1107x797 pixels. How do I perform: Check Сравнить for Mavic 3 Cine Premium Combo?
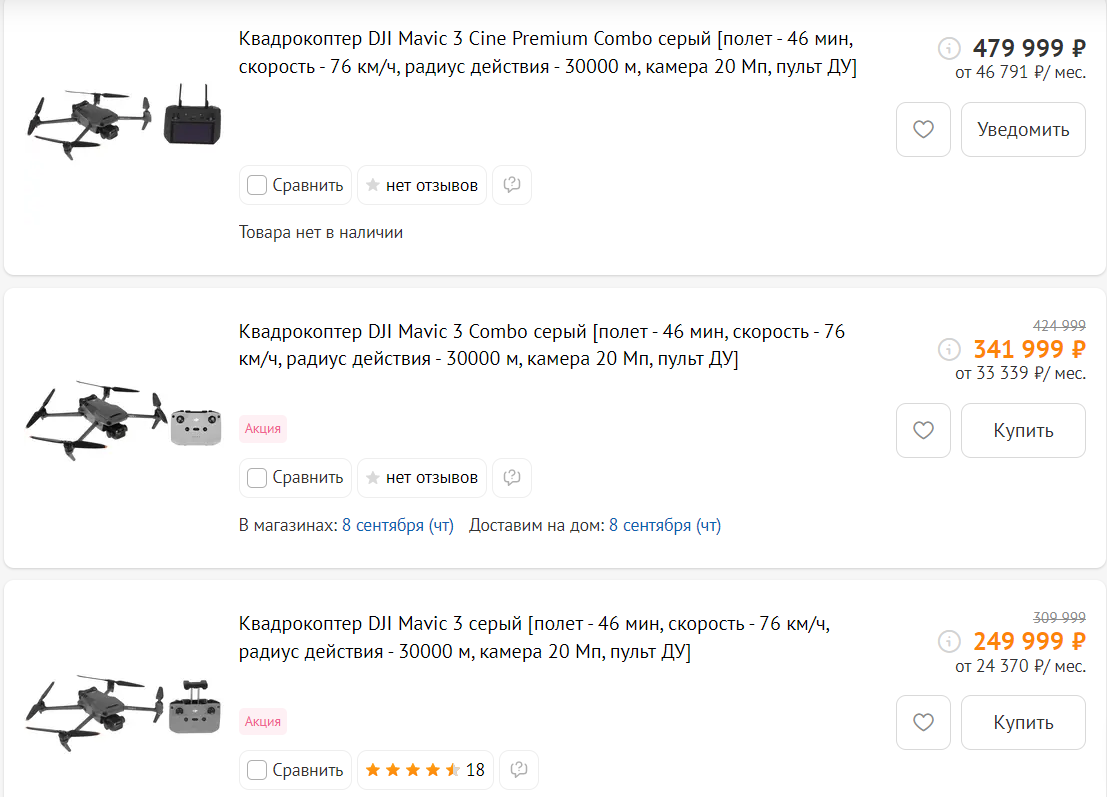coord(257,185)
